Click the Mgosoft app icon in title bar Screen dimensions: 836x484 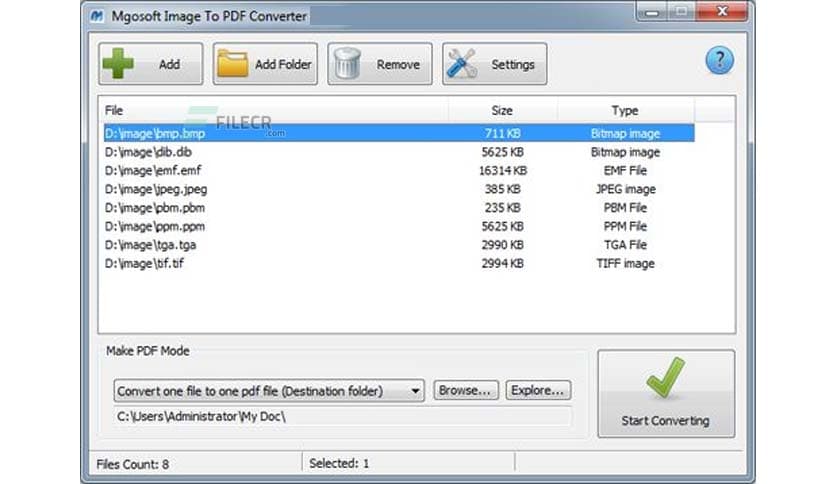click(97, 17)
